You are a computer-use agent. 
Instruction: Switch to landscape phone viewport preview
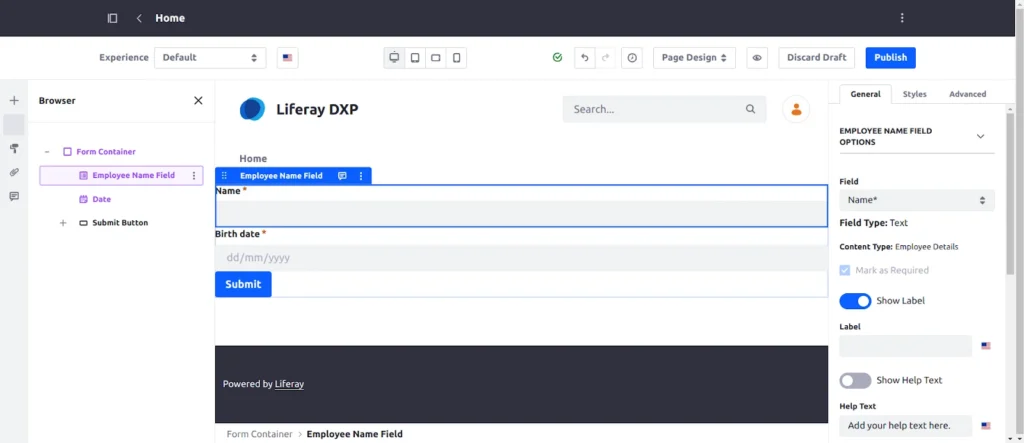(x=436, y=57)
